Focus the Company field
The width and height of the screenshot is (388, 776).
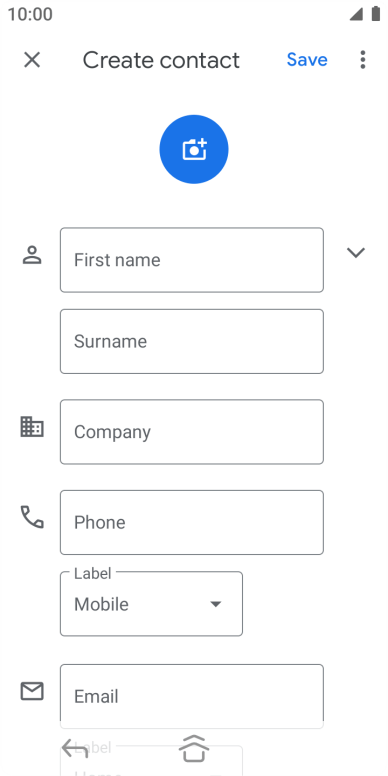click(192, 432)
